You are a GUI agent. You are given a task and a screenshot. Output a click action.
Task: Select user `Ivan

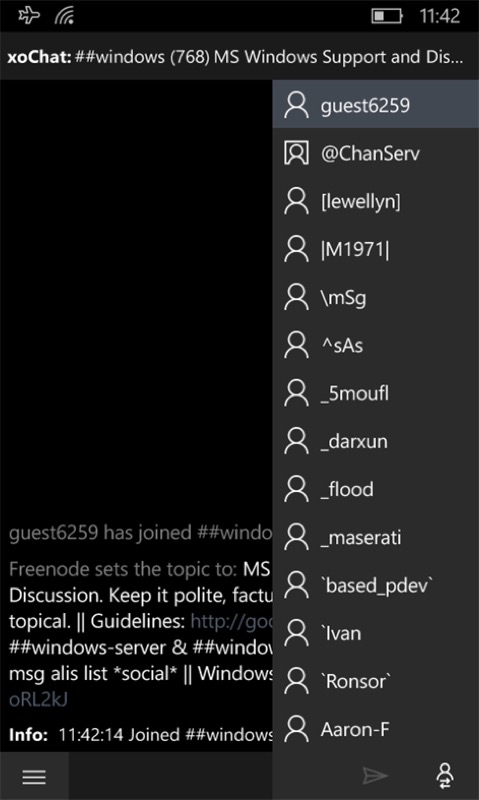coord(375,633)
